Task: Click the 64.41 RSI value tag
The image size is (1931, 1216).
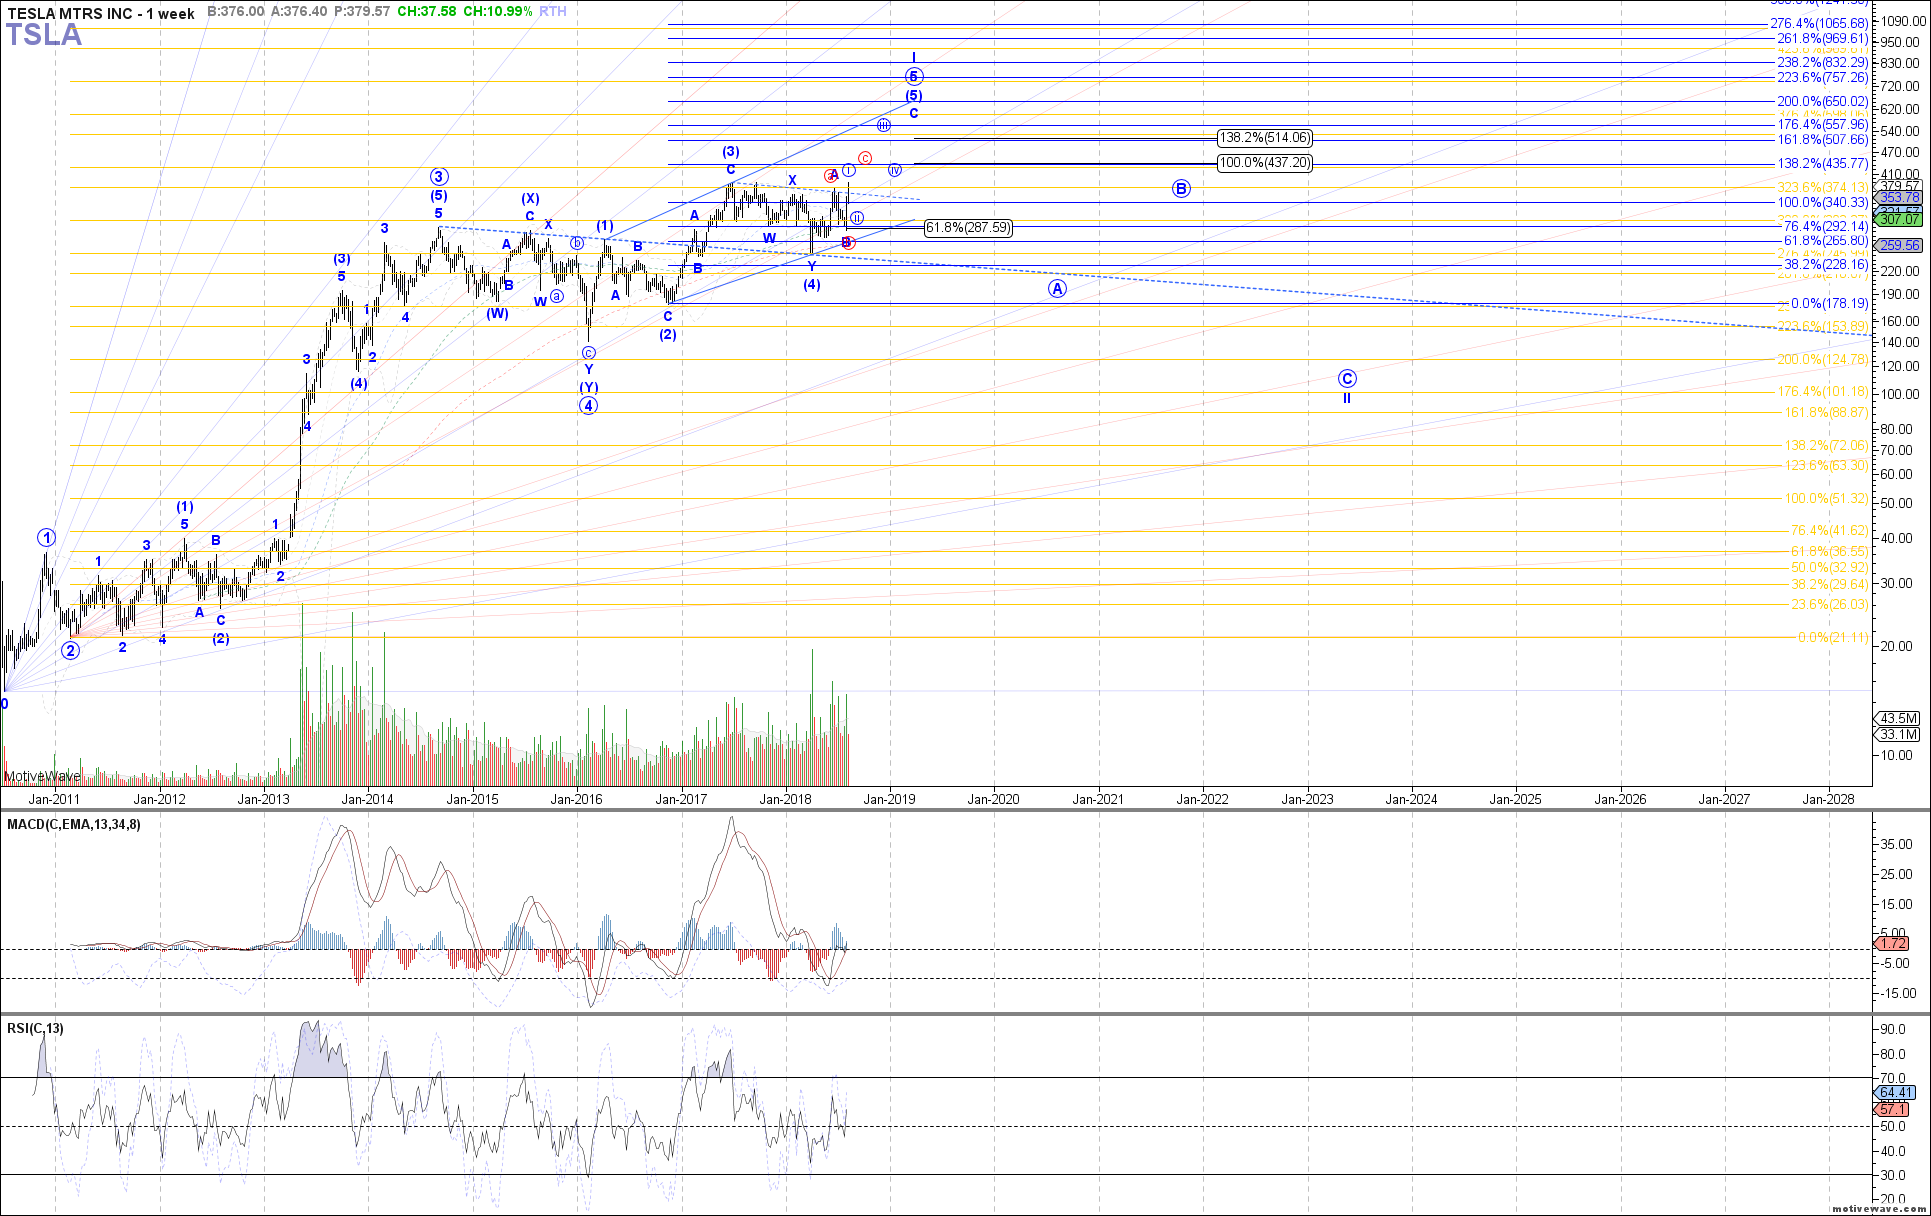Action: [x=1896, y=1093]
